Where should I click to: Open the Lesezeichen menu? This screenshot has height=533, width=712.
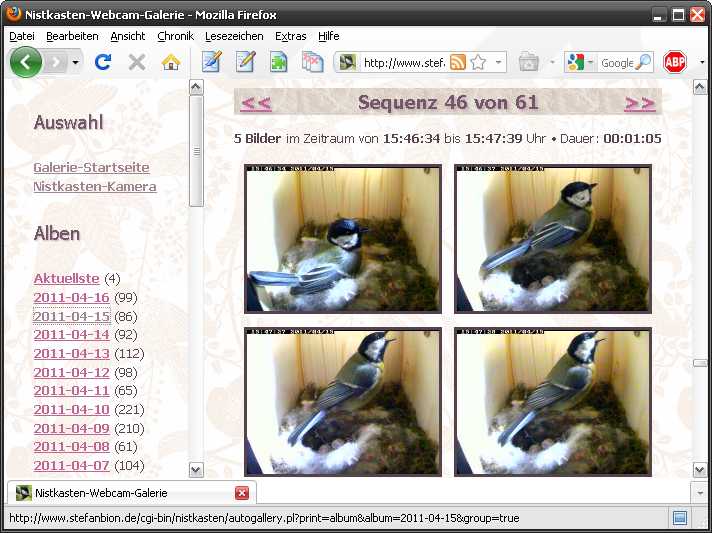click(x=234, y=36)
